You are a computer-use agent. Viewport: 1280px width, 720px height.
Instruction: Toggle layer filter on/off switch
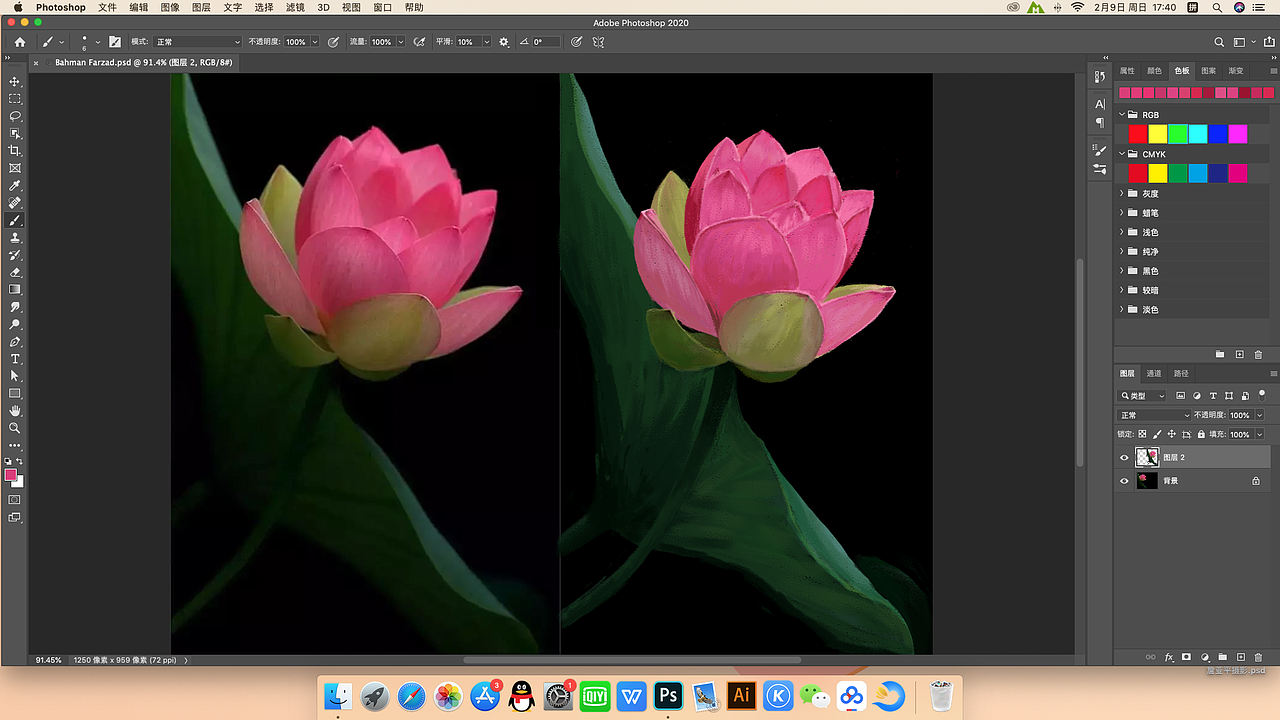click(x=1262, y=394)
